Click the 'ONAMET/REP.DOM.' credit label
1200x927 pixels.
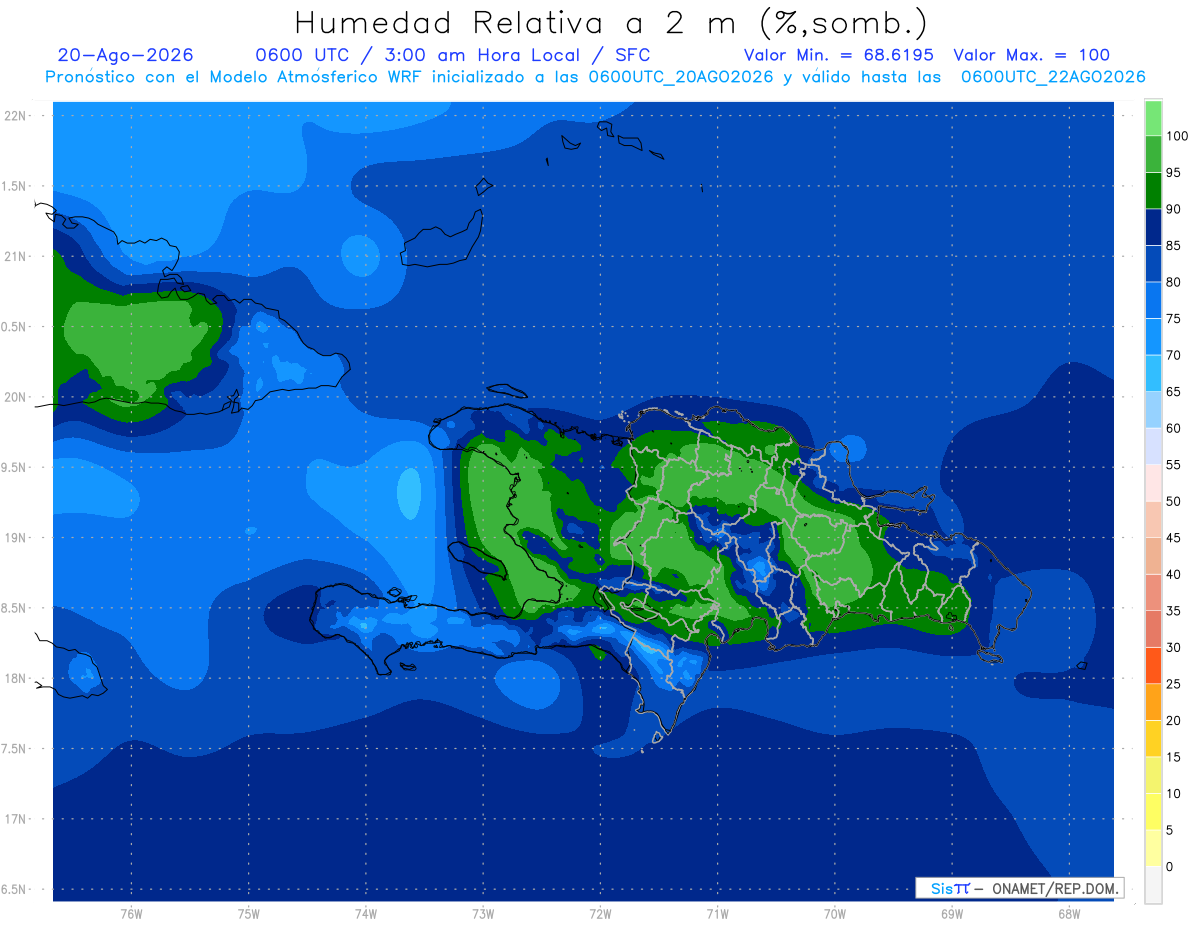pyautogui.click(x=1054, y=888)
